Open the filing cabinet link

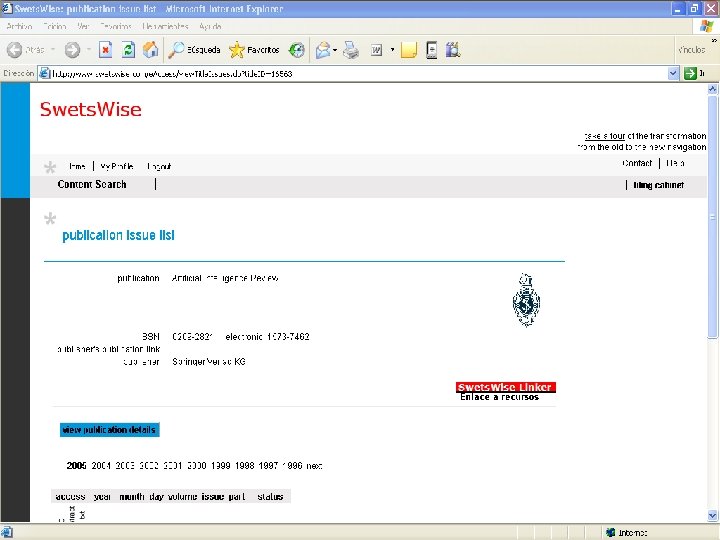658,185
